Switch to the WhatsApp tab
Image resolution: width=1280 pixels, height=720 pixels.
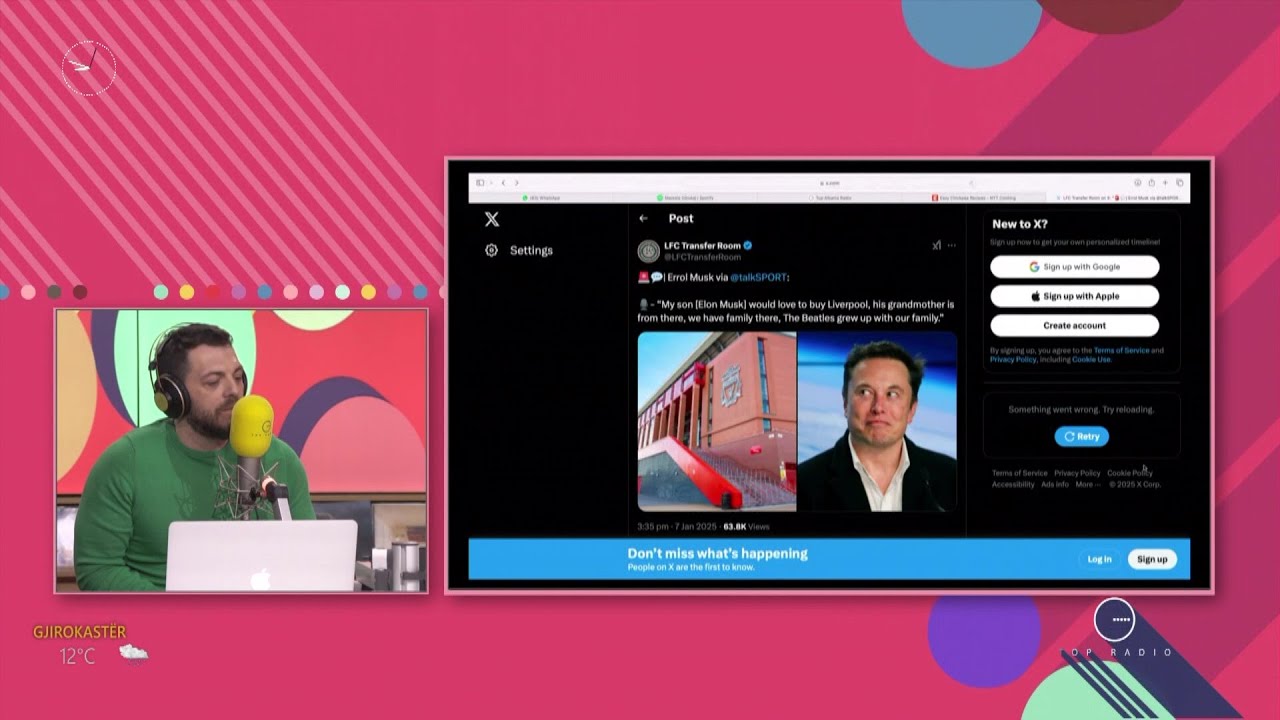tap(540, 198)
